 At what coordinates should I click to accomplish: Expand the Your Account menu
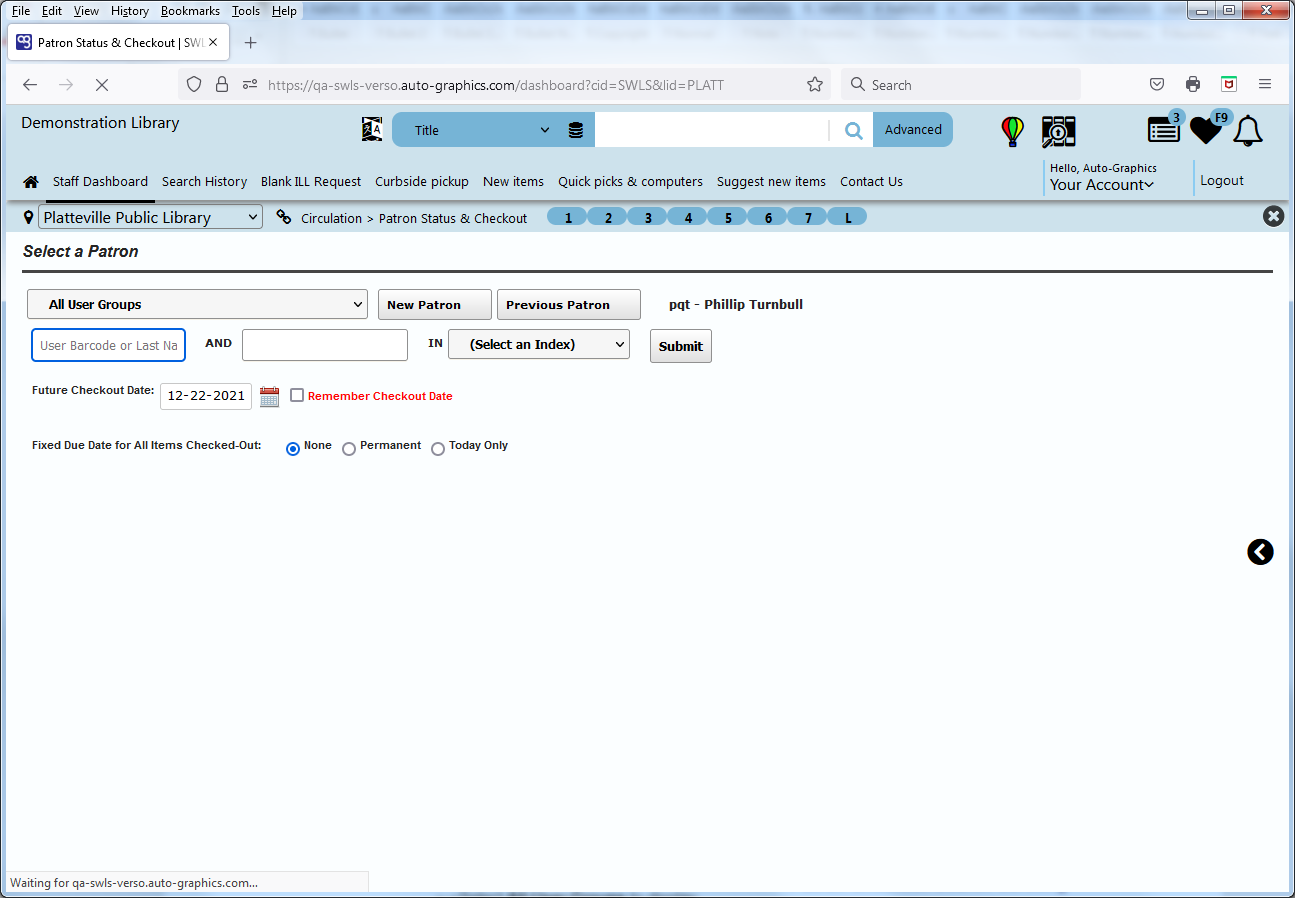click(1102, 185)
